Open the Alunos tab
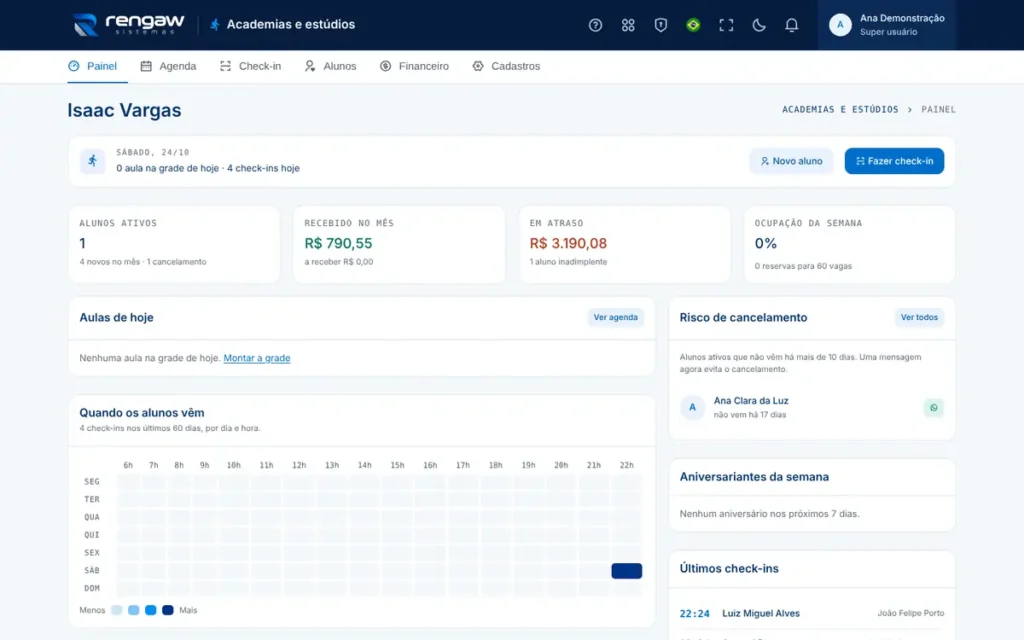The image size is (1024, 640). click(330, 66)
